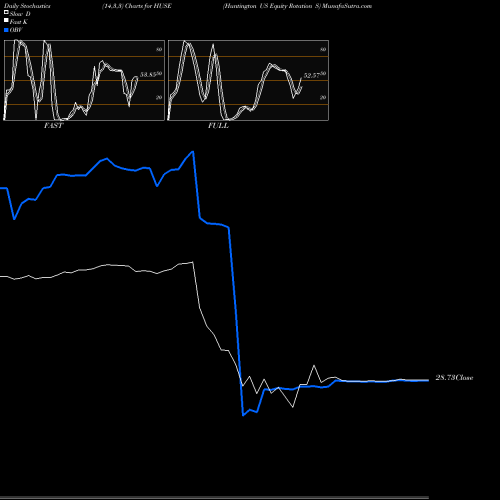Viewport: 500px width, 500px height.
Task: Click the '(14,3,3) Charts for HUSE' heading
Action: pyautogui.click(x=137, y=6)
